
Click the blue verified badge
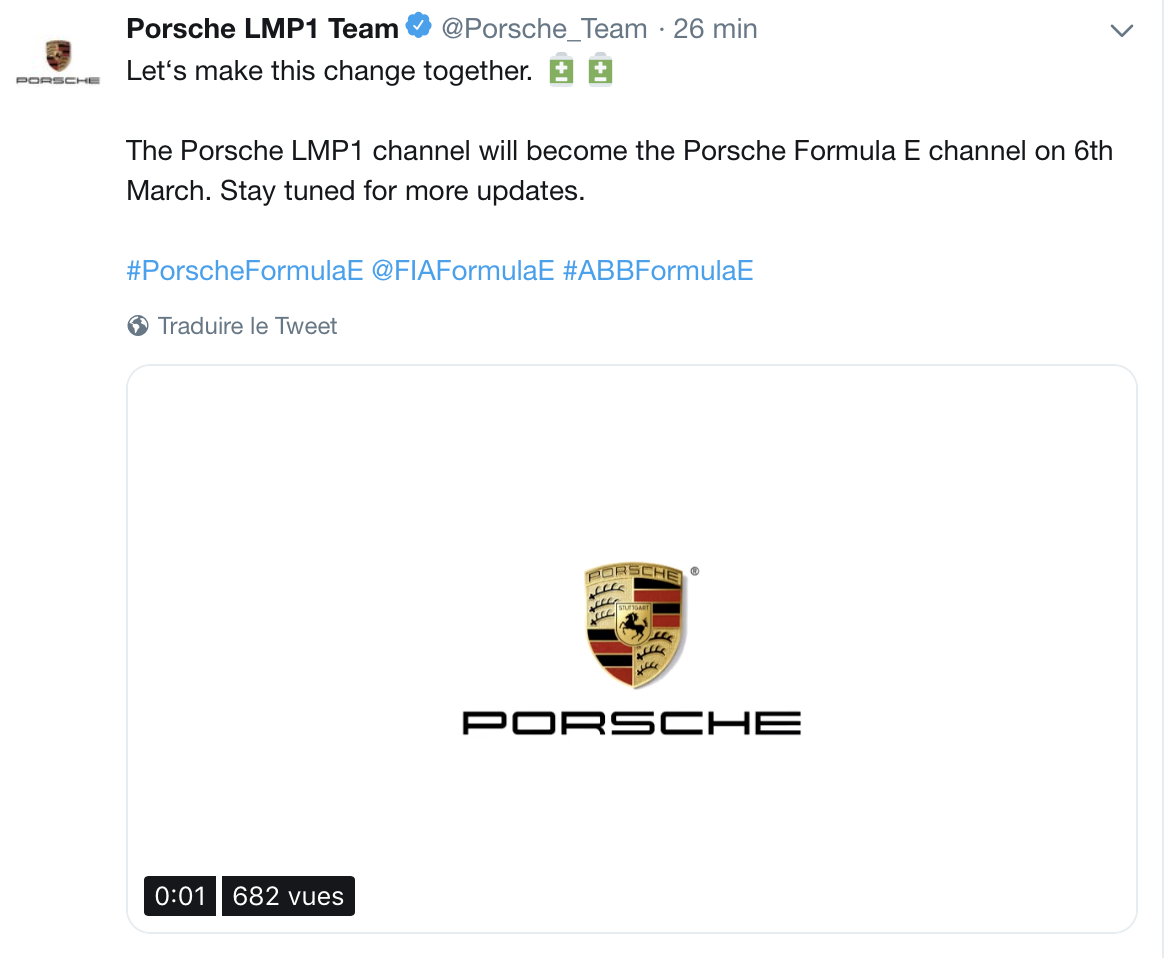tap(419, 26)
